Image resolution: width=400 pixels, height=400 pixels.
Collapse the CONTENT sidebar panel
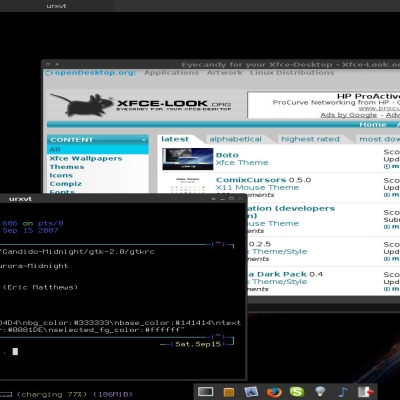tap(144, 140)
